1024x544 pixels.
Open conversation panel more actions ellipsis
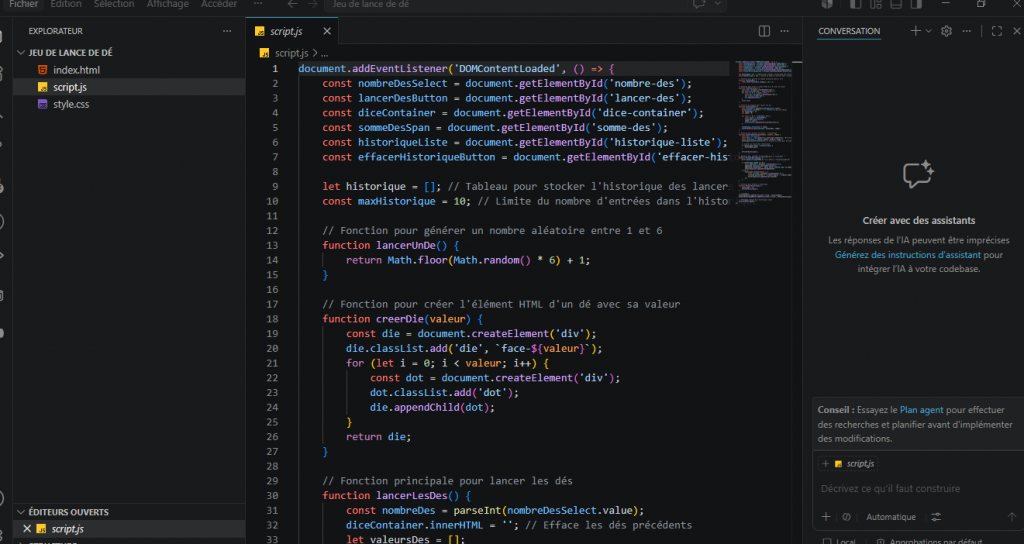(967, 31)
